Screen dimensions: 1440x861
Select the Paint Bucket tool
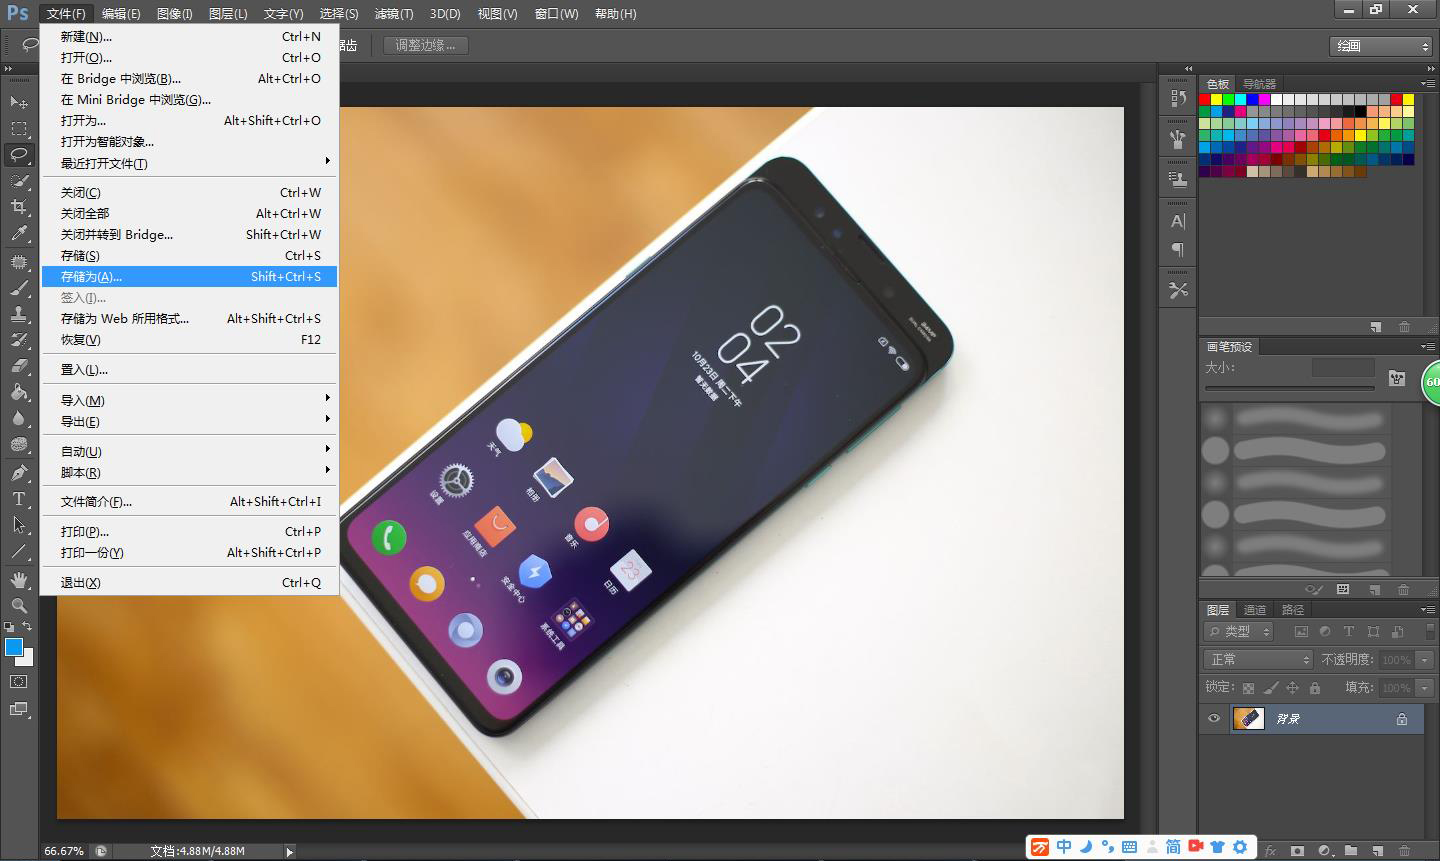[x=18, y=392]
